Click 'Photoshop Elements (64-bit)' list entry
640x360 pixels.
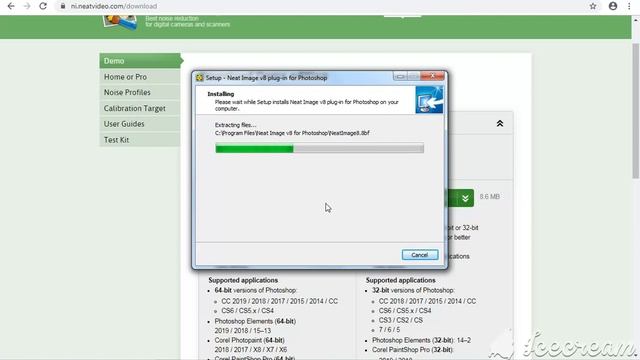pyautogui.click(x=255, y=321)
